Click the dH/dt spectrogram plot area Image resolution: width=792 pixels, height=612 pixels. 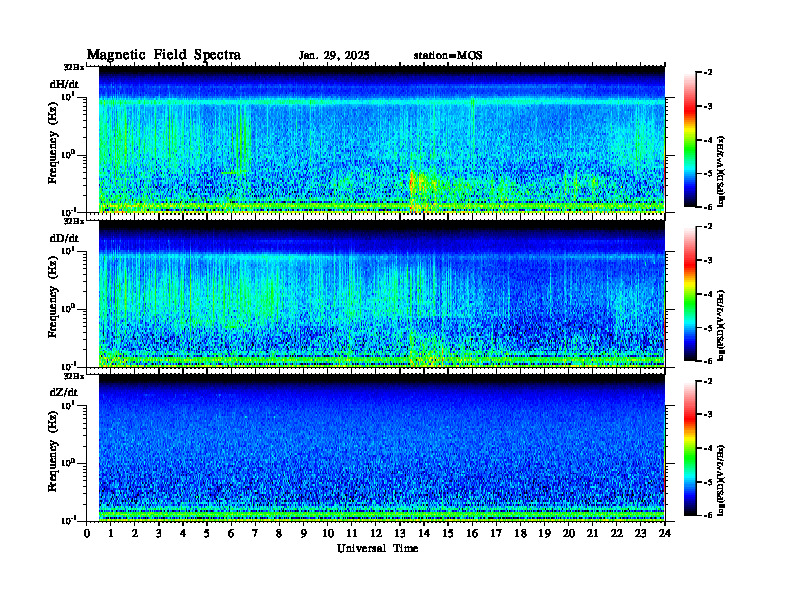381,139
